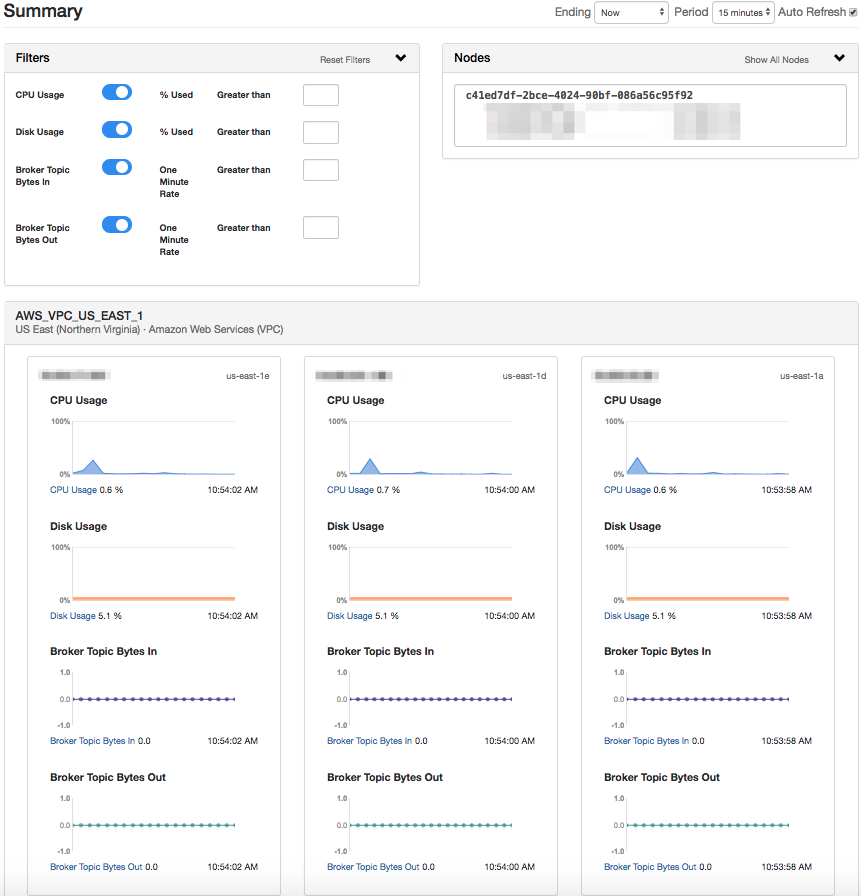The width and height of the screenshot is (861, 896).
Task: Click the Disk Usage Greater than input box
Action: coord(320,132)
